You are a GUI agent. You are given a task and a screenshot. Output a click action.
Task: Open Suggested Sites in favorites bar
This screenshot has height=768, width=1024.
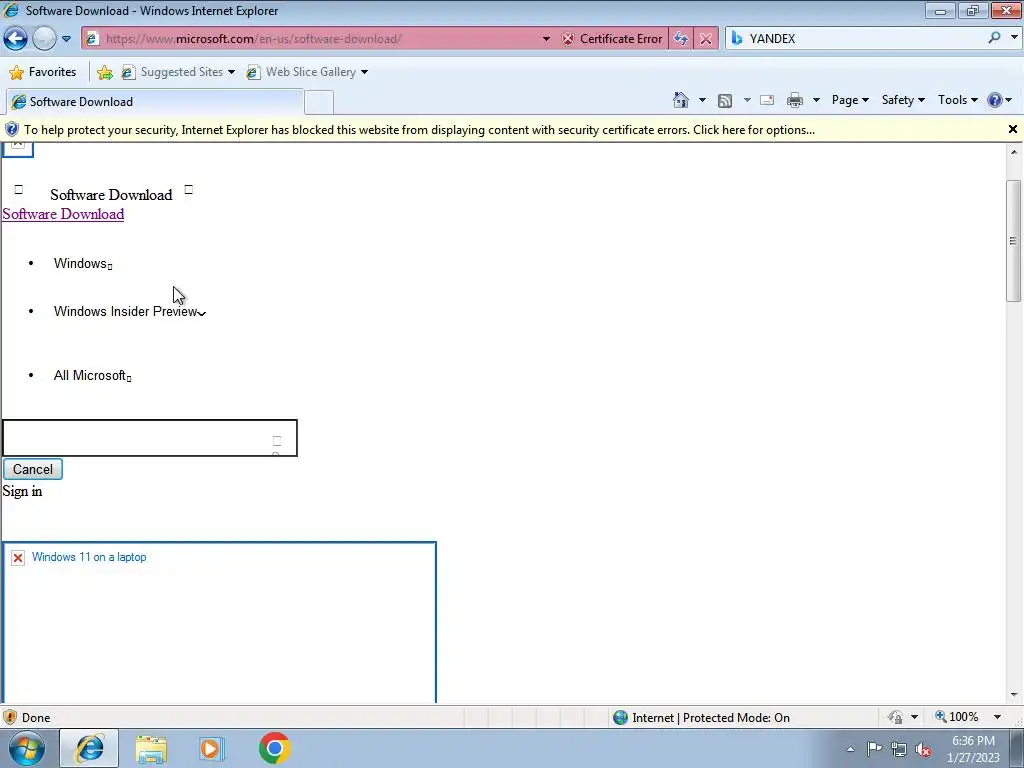(178, 72)
